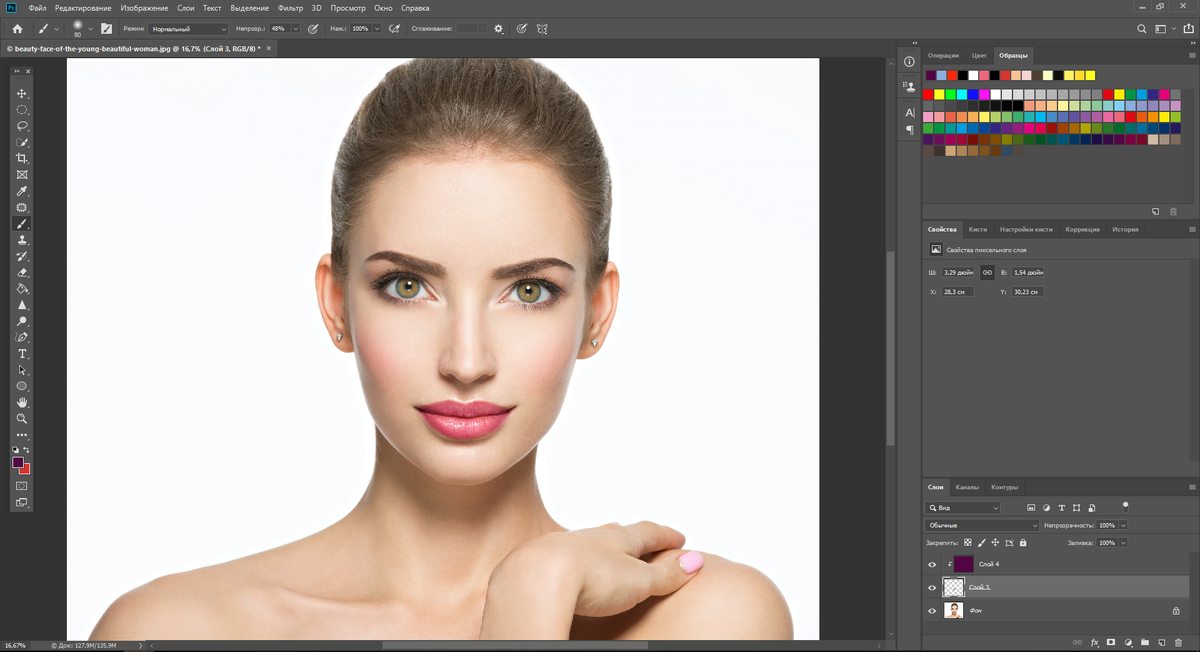Image resolution: width=1200 pixels, height=652 pixels.
Task: Click the background color swatch in toolbox
Action: click(x=25, y=469)
